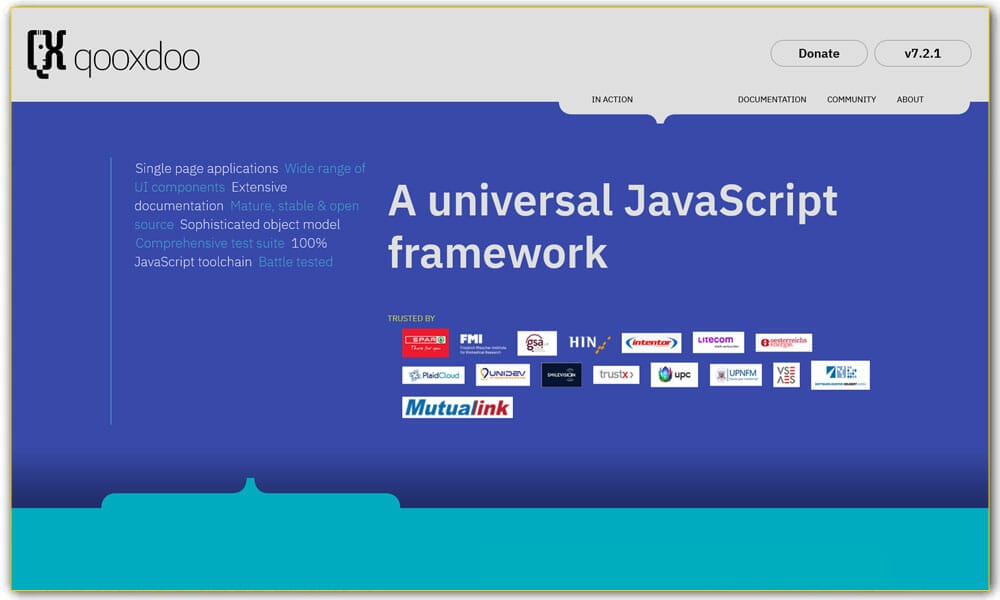Select the UNIDEV logo
The width and height of the screenshot is (1000, 600).
503,374
